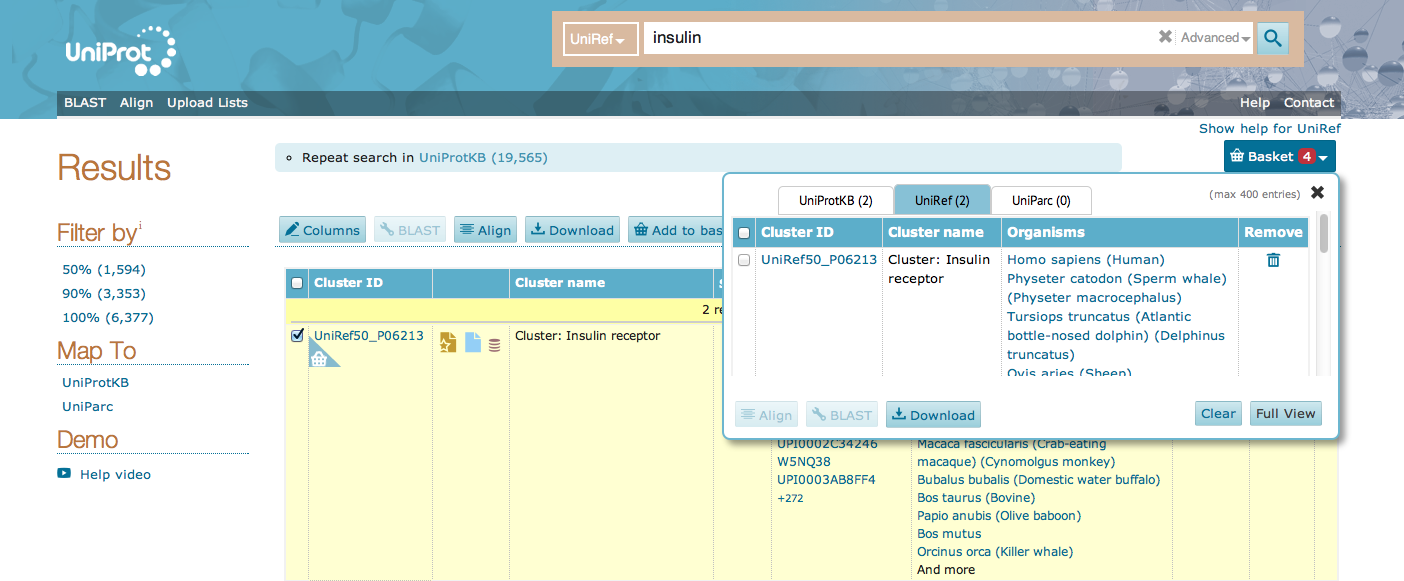The height and width of the screenshot is (581, 1404).
Task: Map results to UniParc in sidebar
Action: tap(87, 406)
